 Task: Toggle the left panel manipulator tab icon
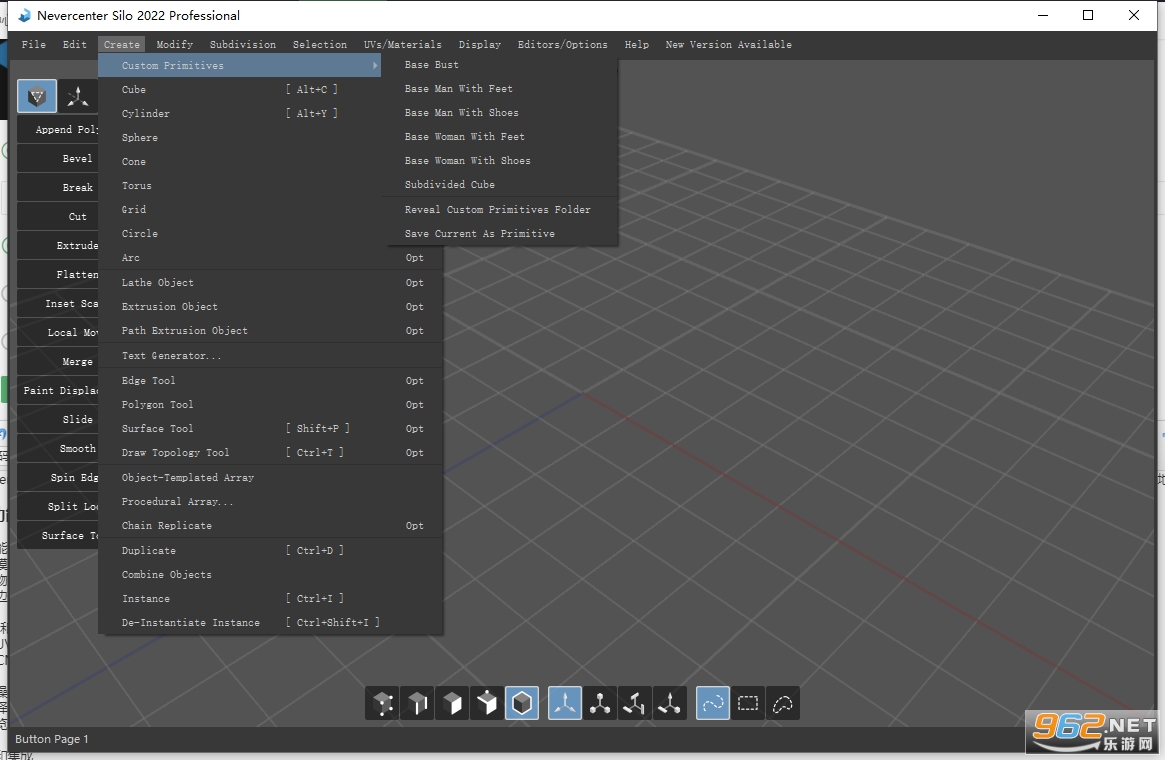[77, 97]
